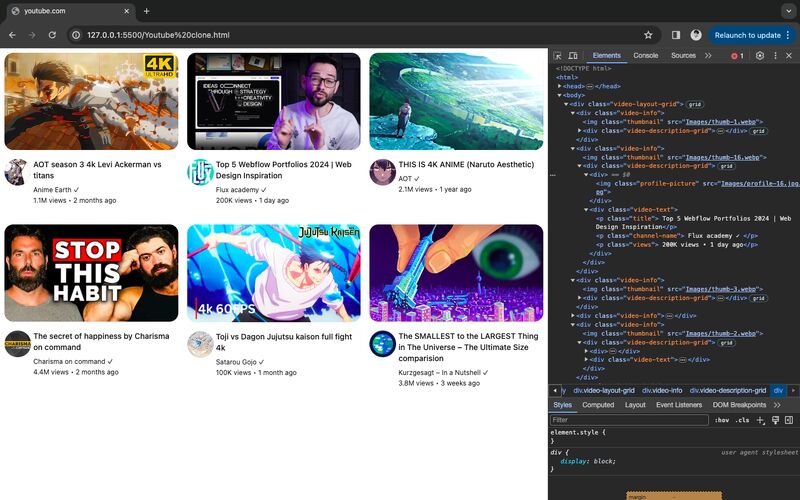Show more DevTools panels via chevrons
The image size is (800, 500).
(708, 56)
